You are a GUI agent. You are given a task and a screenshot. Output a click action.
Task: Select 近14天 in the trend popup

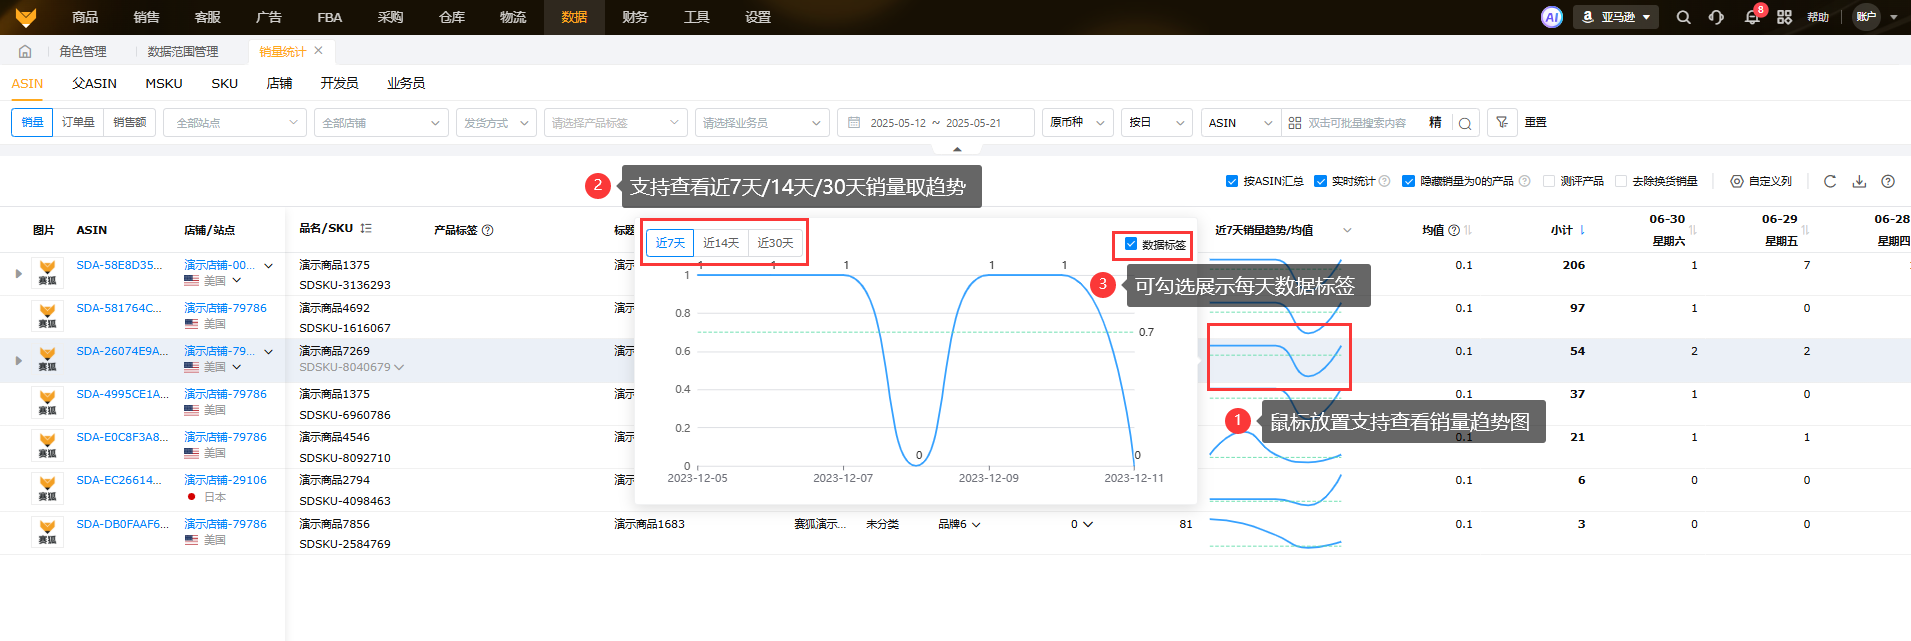pyautogui.click(x=721, y=243)
